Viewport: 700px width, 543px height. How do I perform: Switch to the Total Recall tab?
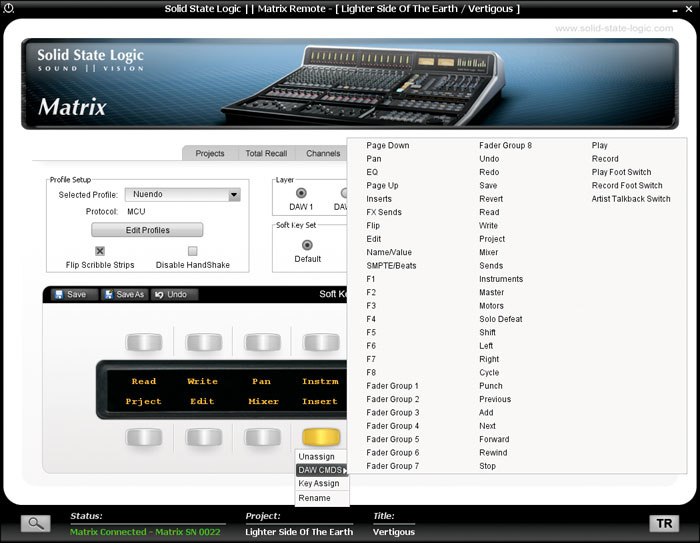pos(266,154)
